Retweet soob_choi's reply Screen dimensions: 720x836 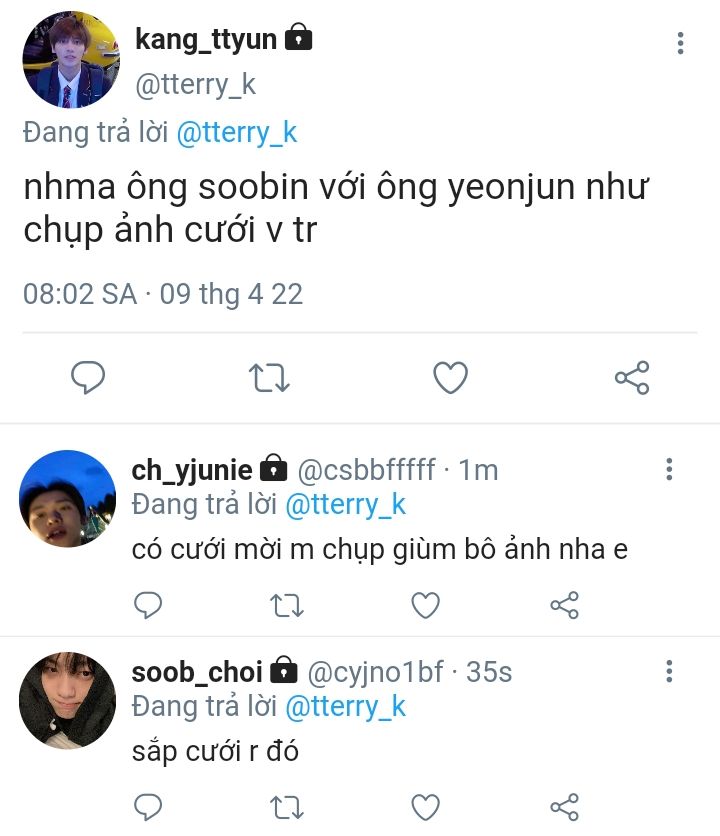click(286, 806)
